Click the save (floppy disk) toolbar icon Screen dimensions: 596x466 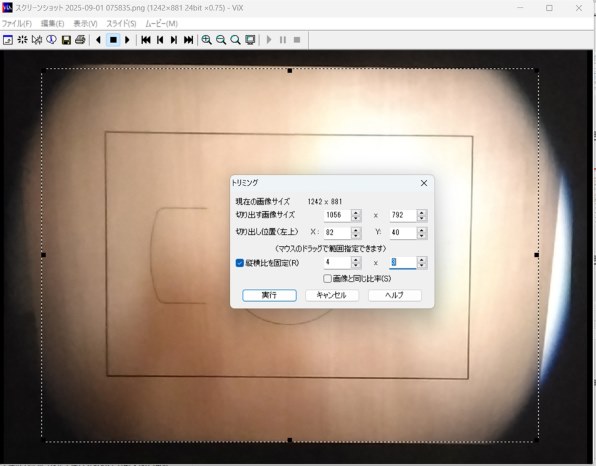pos(66,40)
